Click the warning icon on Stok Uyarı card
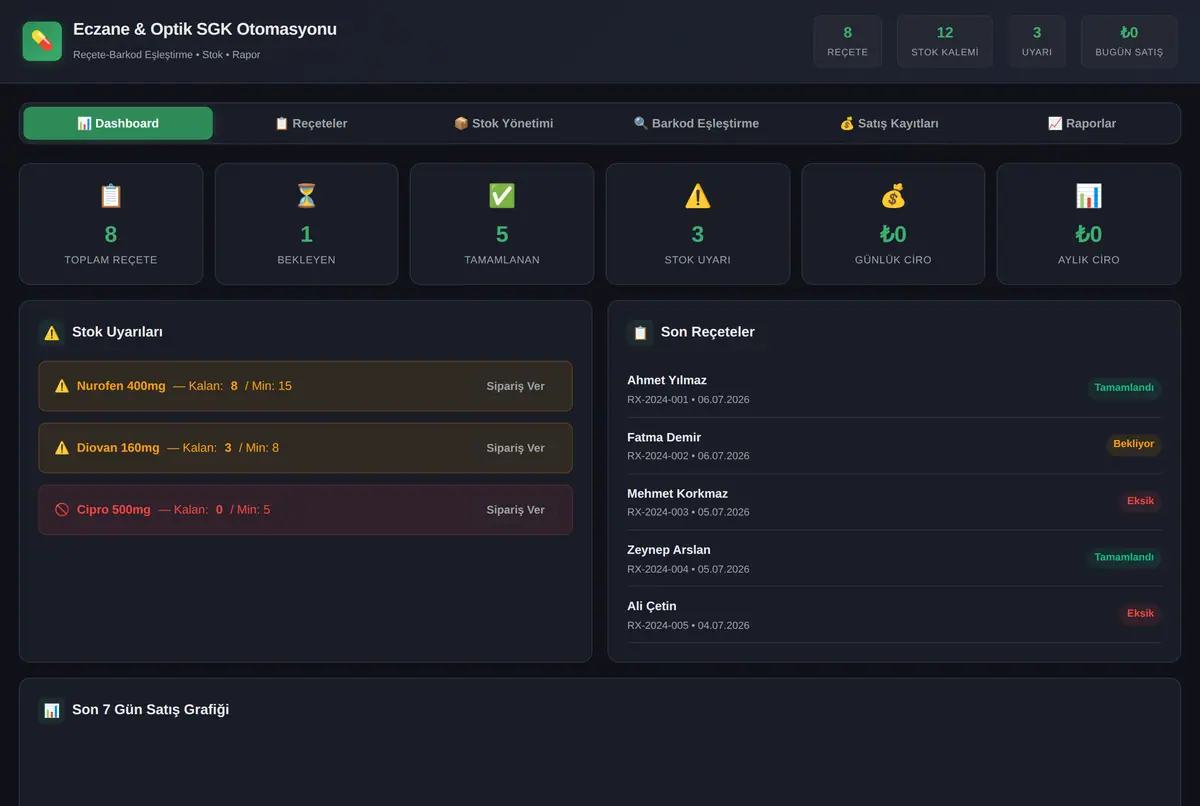This screenshot has width=1200, height=806. point(698,196)
